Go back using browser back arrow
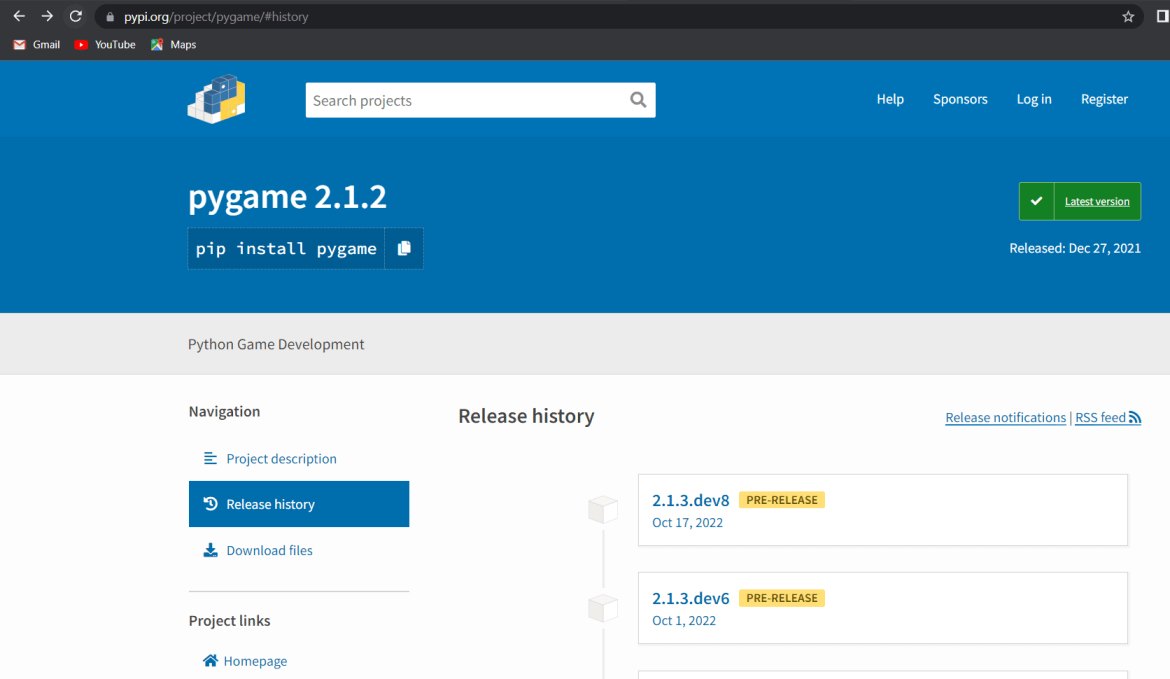 (x=19, y=16)
